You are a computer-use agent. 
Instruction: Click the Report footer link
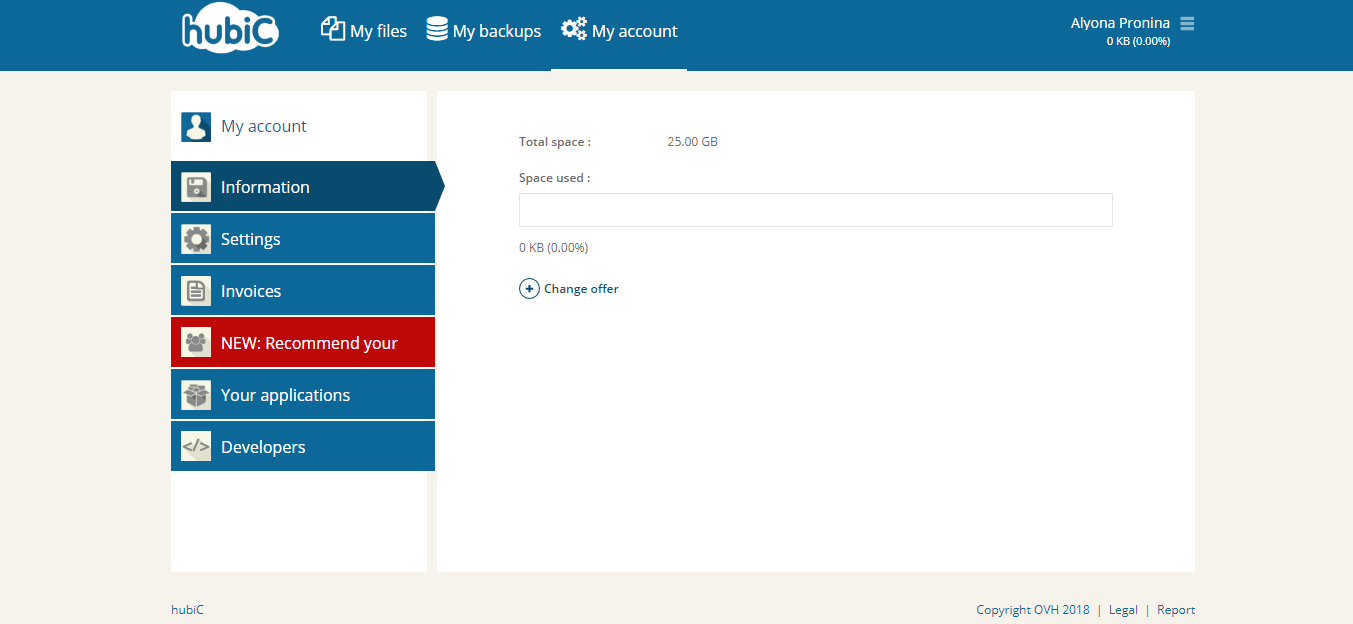1176,610
